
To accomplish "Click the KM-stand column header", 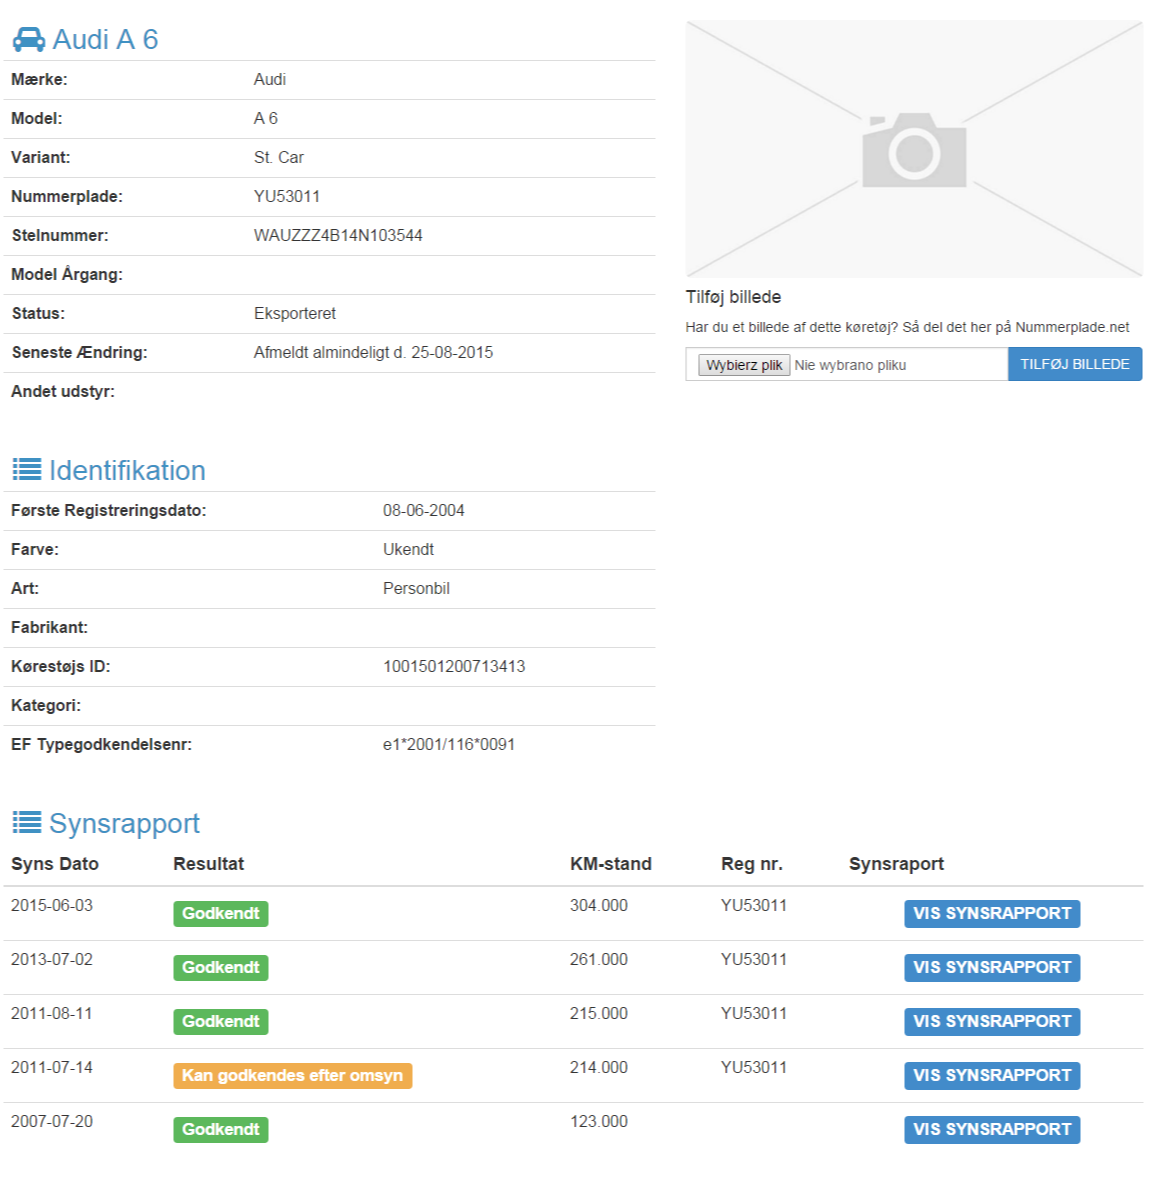I will (x=610, y=864).
